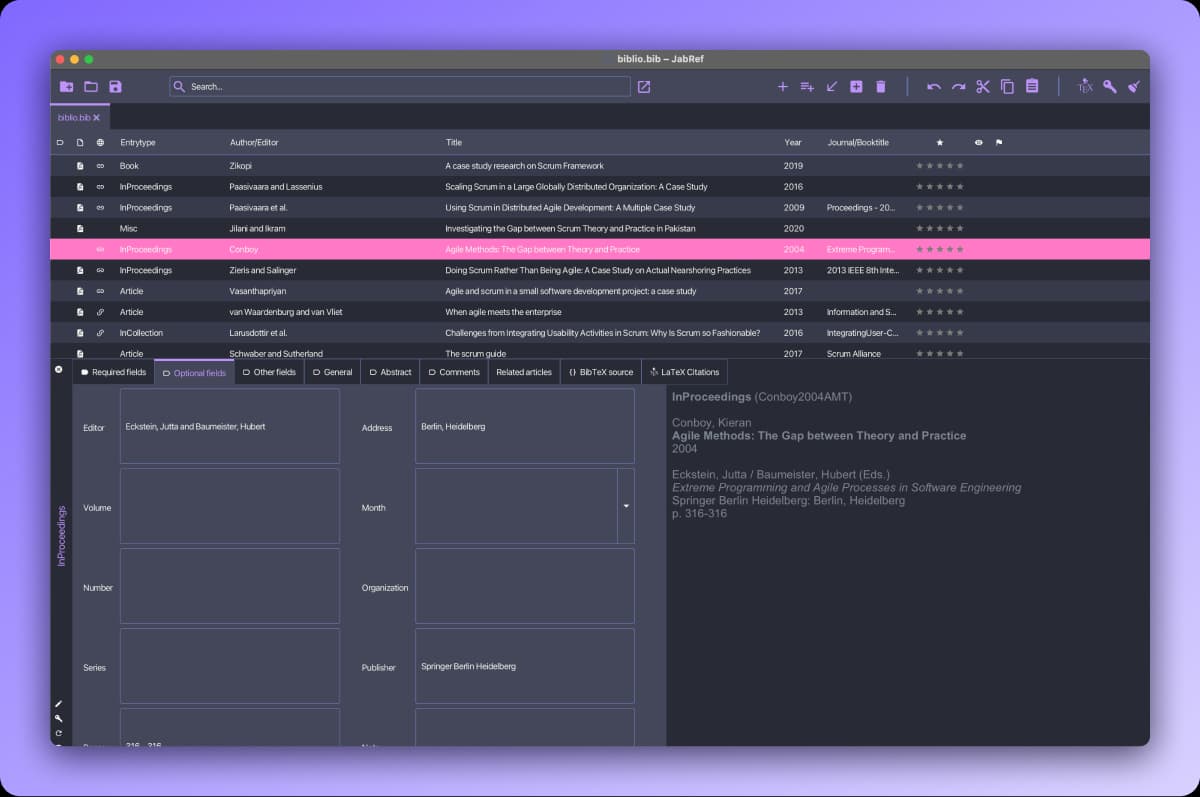Click the Paste clipboard icon
The width and height of the screenshot is (1200, 797).
1032,87
